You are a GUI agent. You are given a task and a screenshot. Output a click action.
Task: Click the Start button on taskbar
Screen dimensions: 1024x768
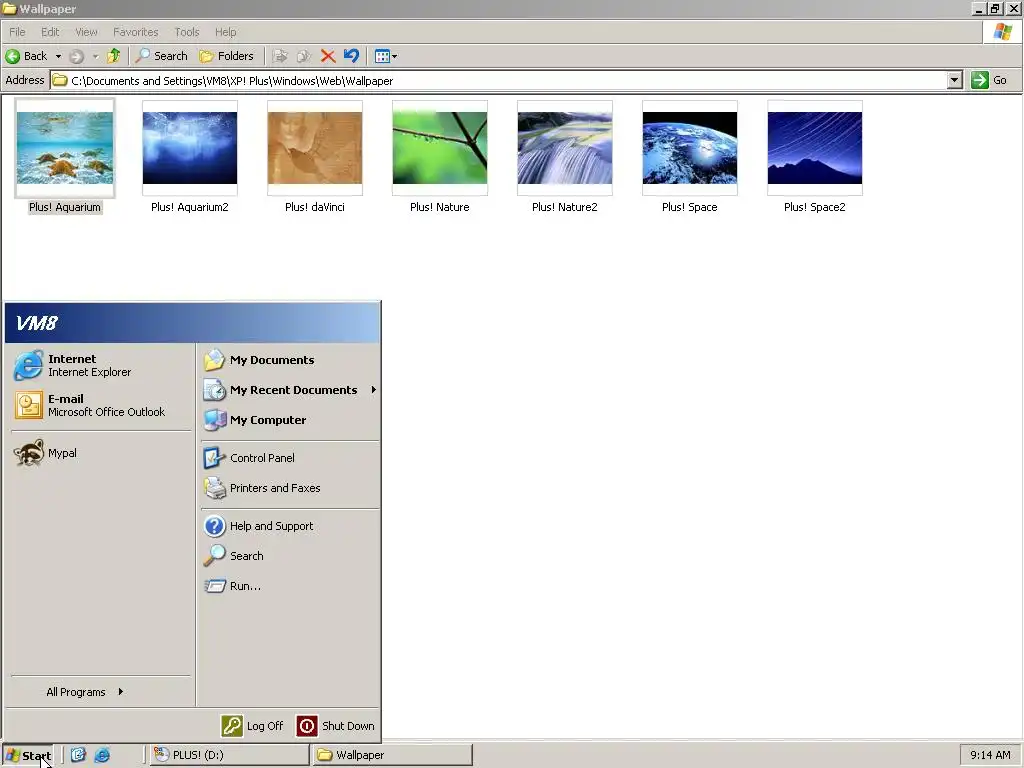(28, 756)
